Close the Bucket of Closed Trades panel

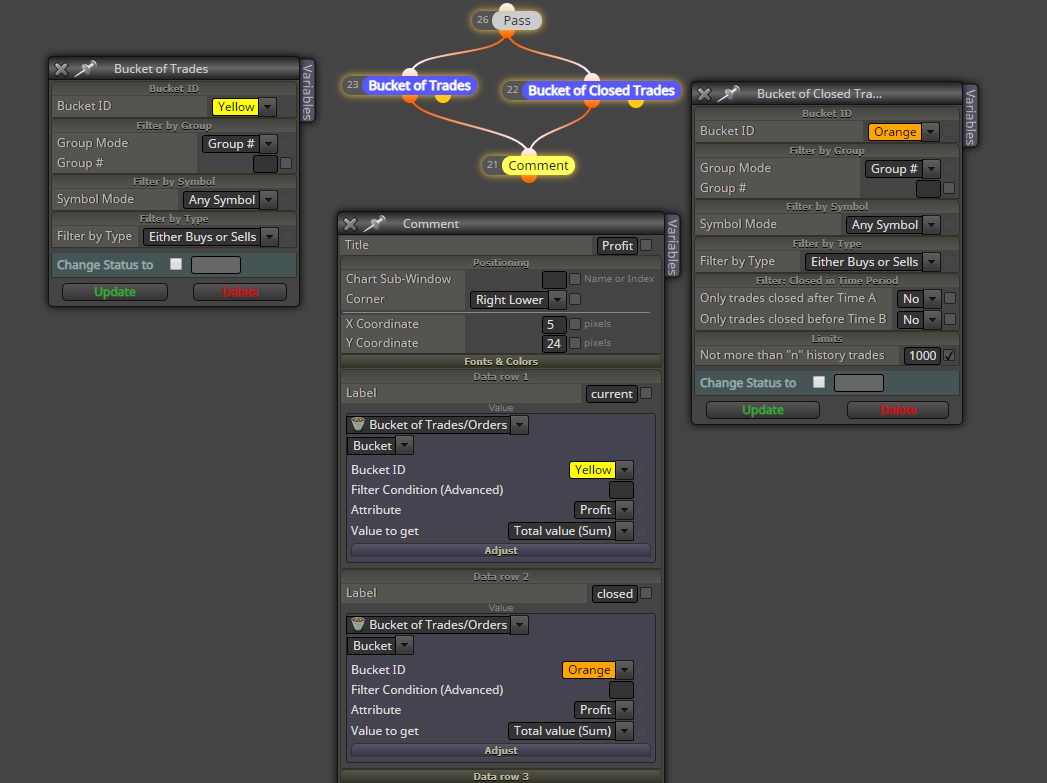(x=704, y=94)
